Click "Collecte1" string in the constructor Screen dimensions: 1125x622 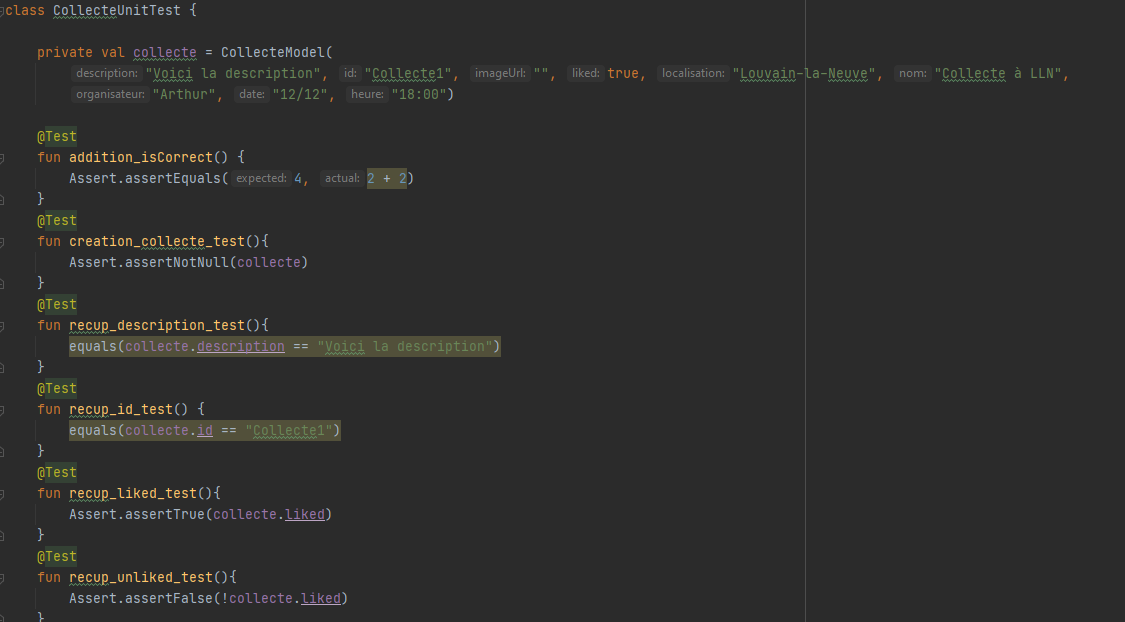[408, 73]
